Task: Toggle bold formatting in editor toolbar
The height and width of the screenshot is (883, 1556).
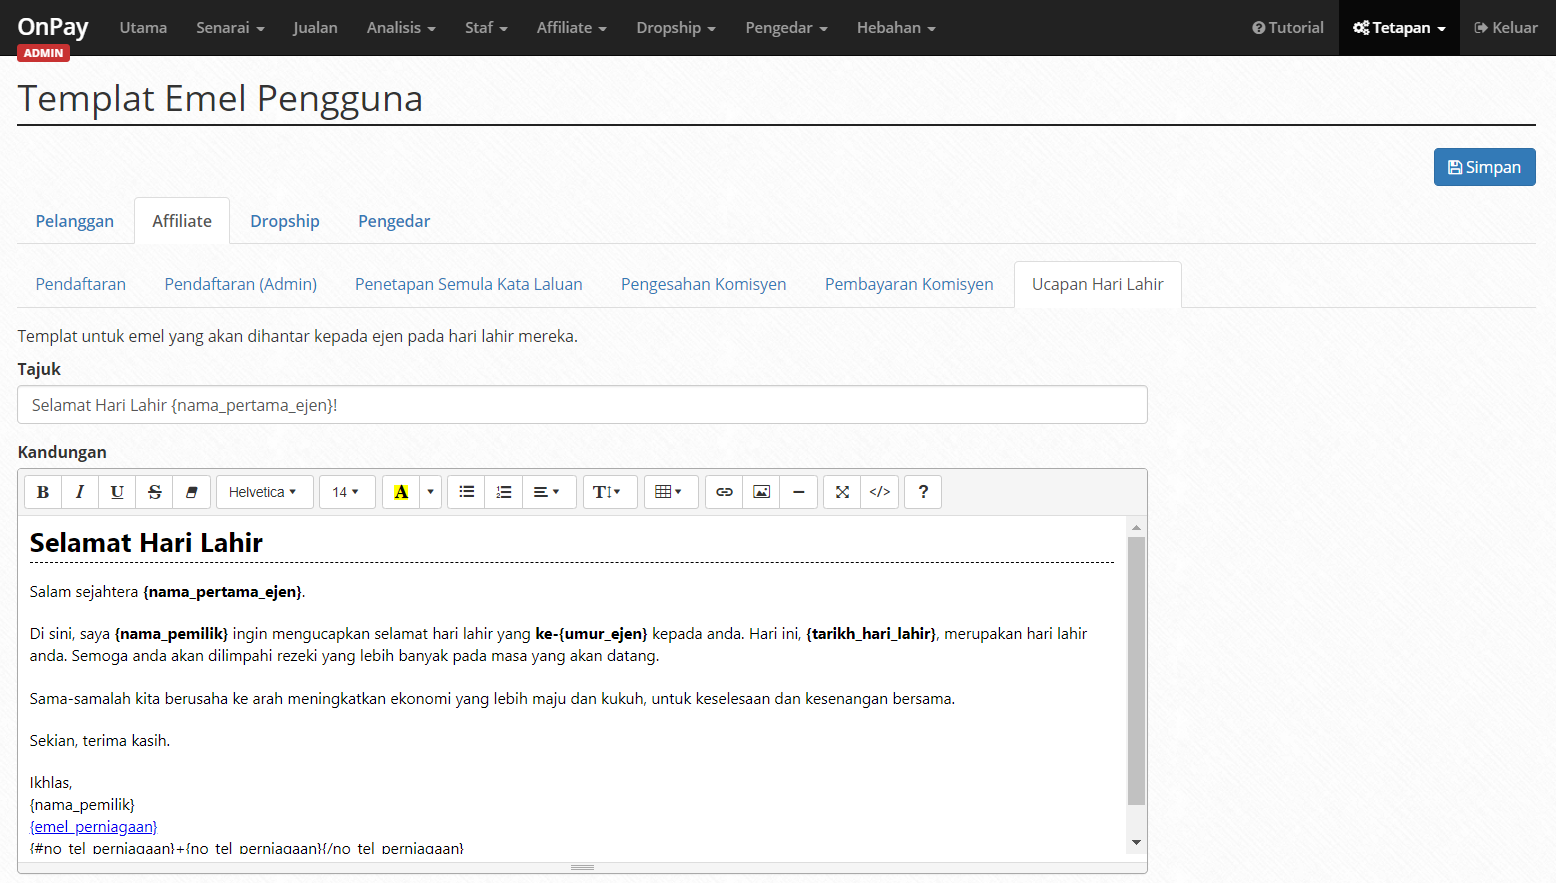Action: coord(43,492)
